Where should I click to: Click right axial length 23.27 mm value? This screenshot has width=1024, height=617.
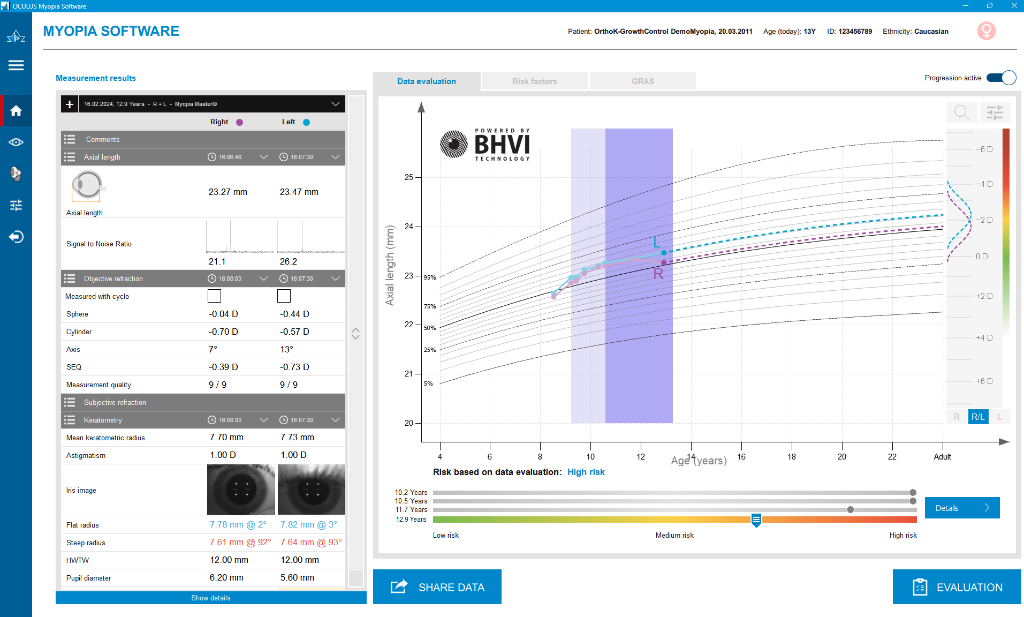pos(228,192)
